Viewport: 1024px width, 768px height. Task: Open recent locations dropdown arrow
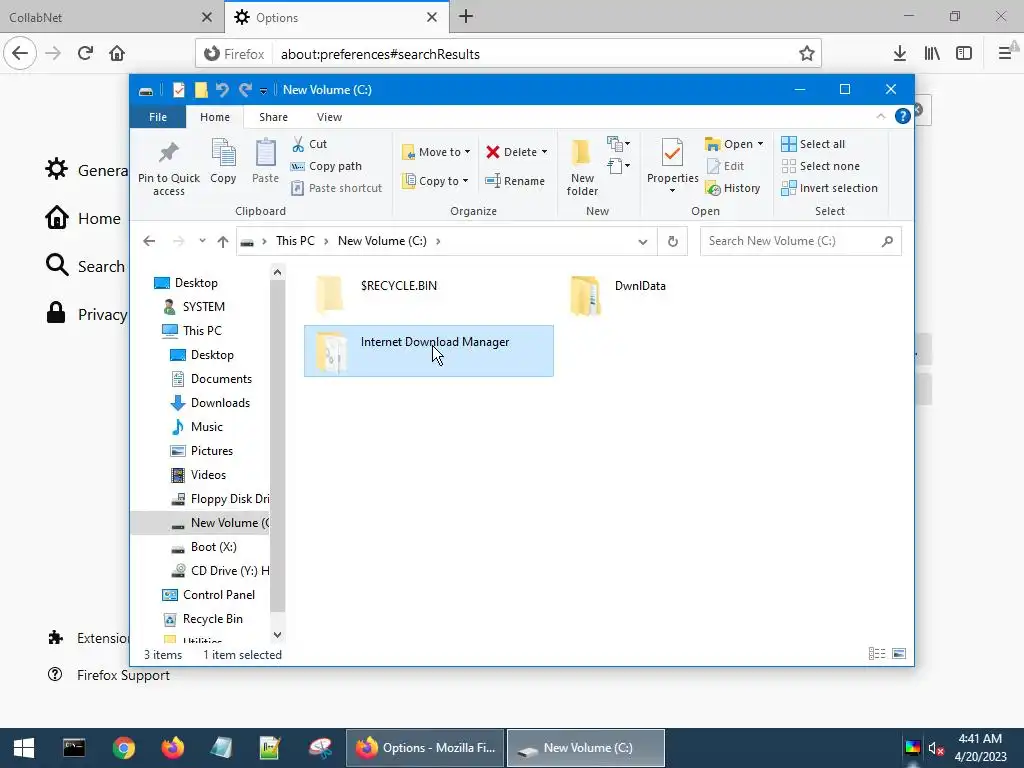(x=202, y=241)
